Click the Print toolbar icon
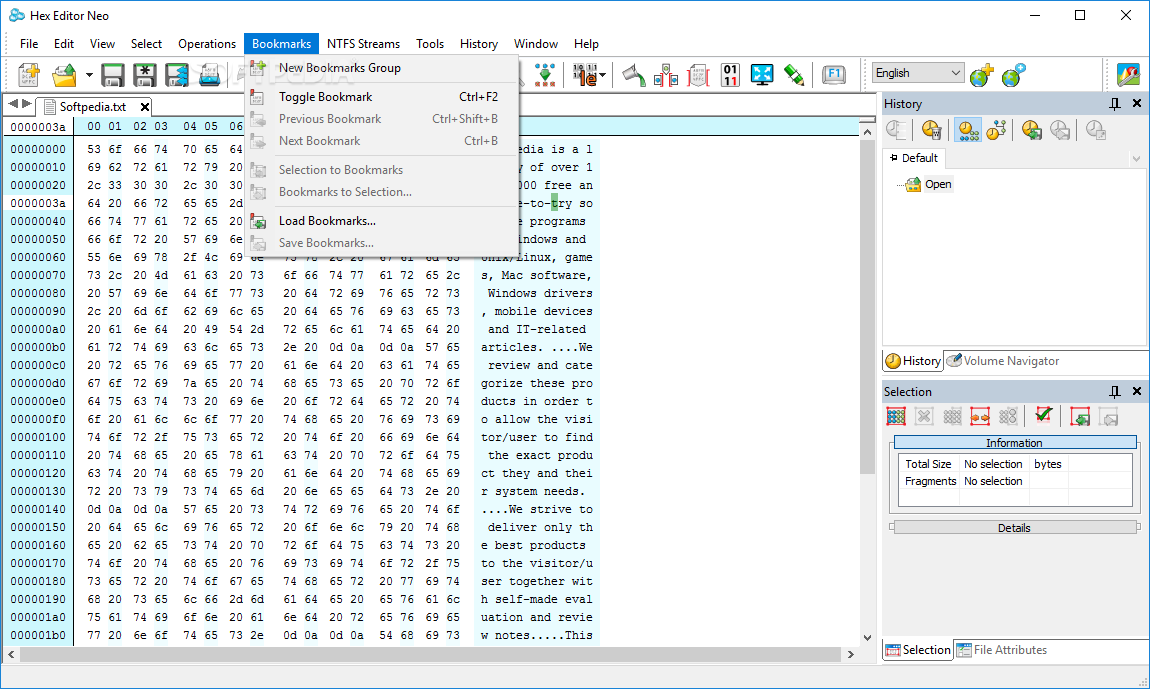This screenshot has height=689, width=1150. click(210, 75)
